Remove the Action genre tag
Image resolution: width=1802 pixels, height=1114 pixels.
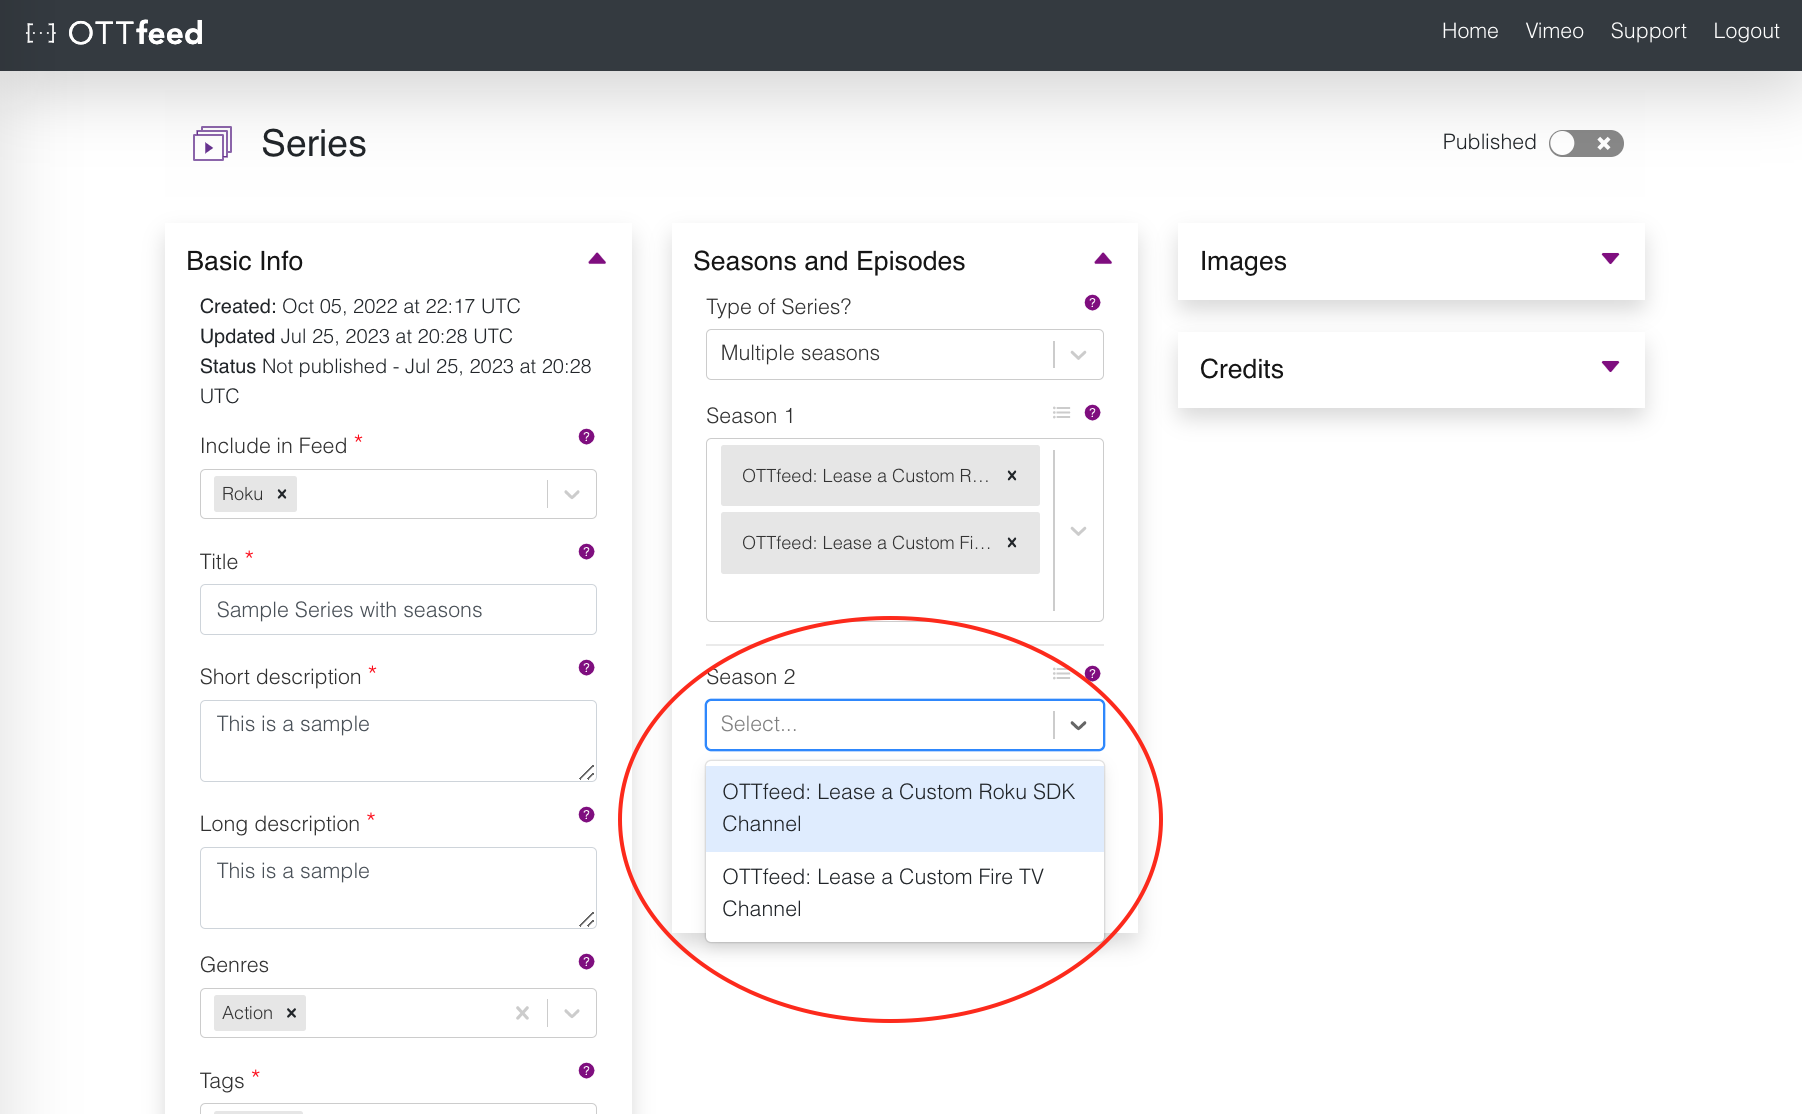(291, 1012)
